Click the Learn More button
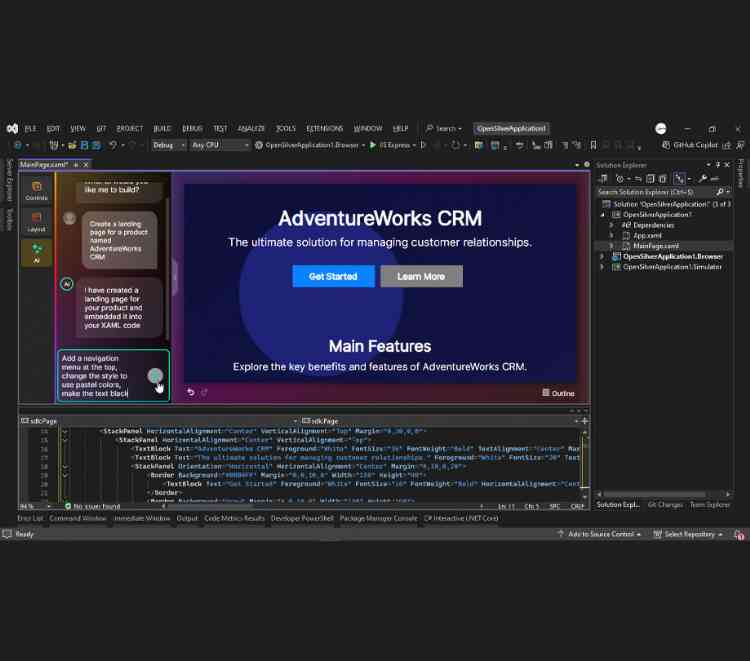The height and width of the screenshot is (661, 750). point(421,276)
